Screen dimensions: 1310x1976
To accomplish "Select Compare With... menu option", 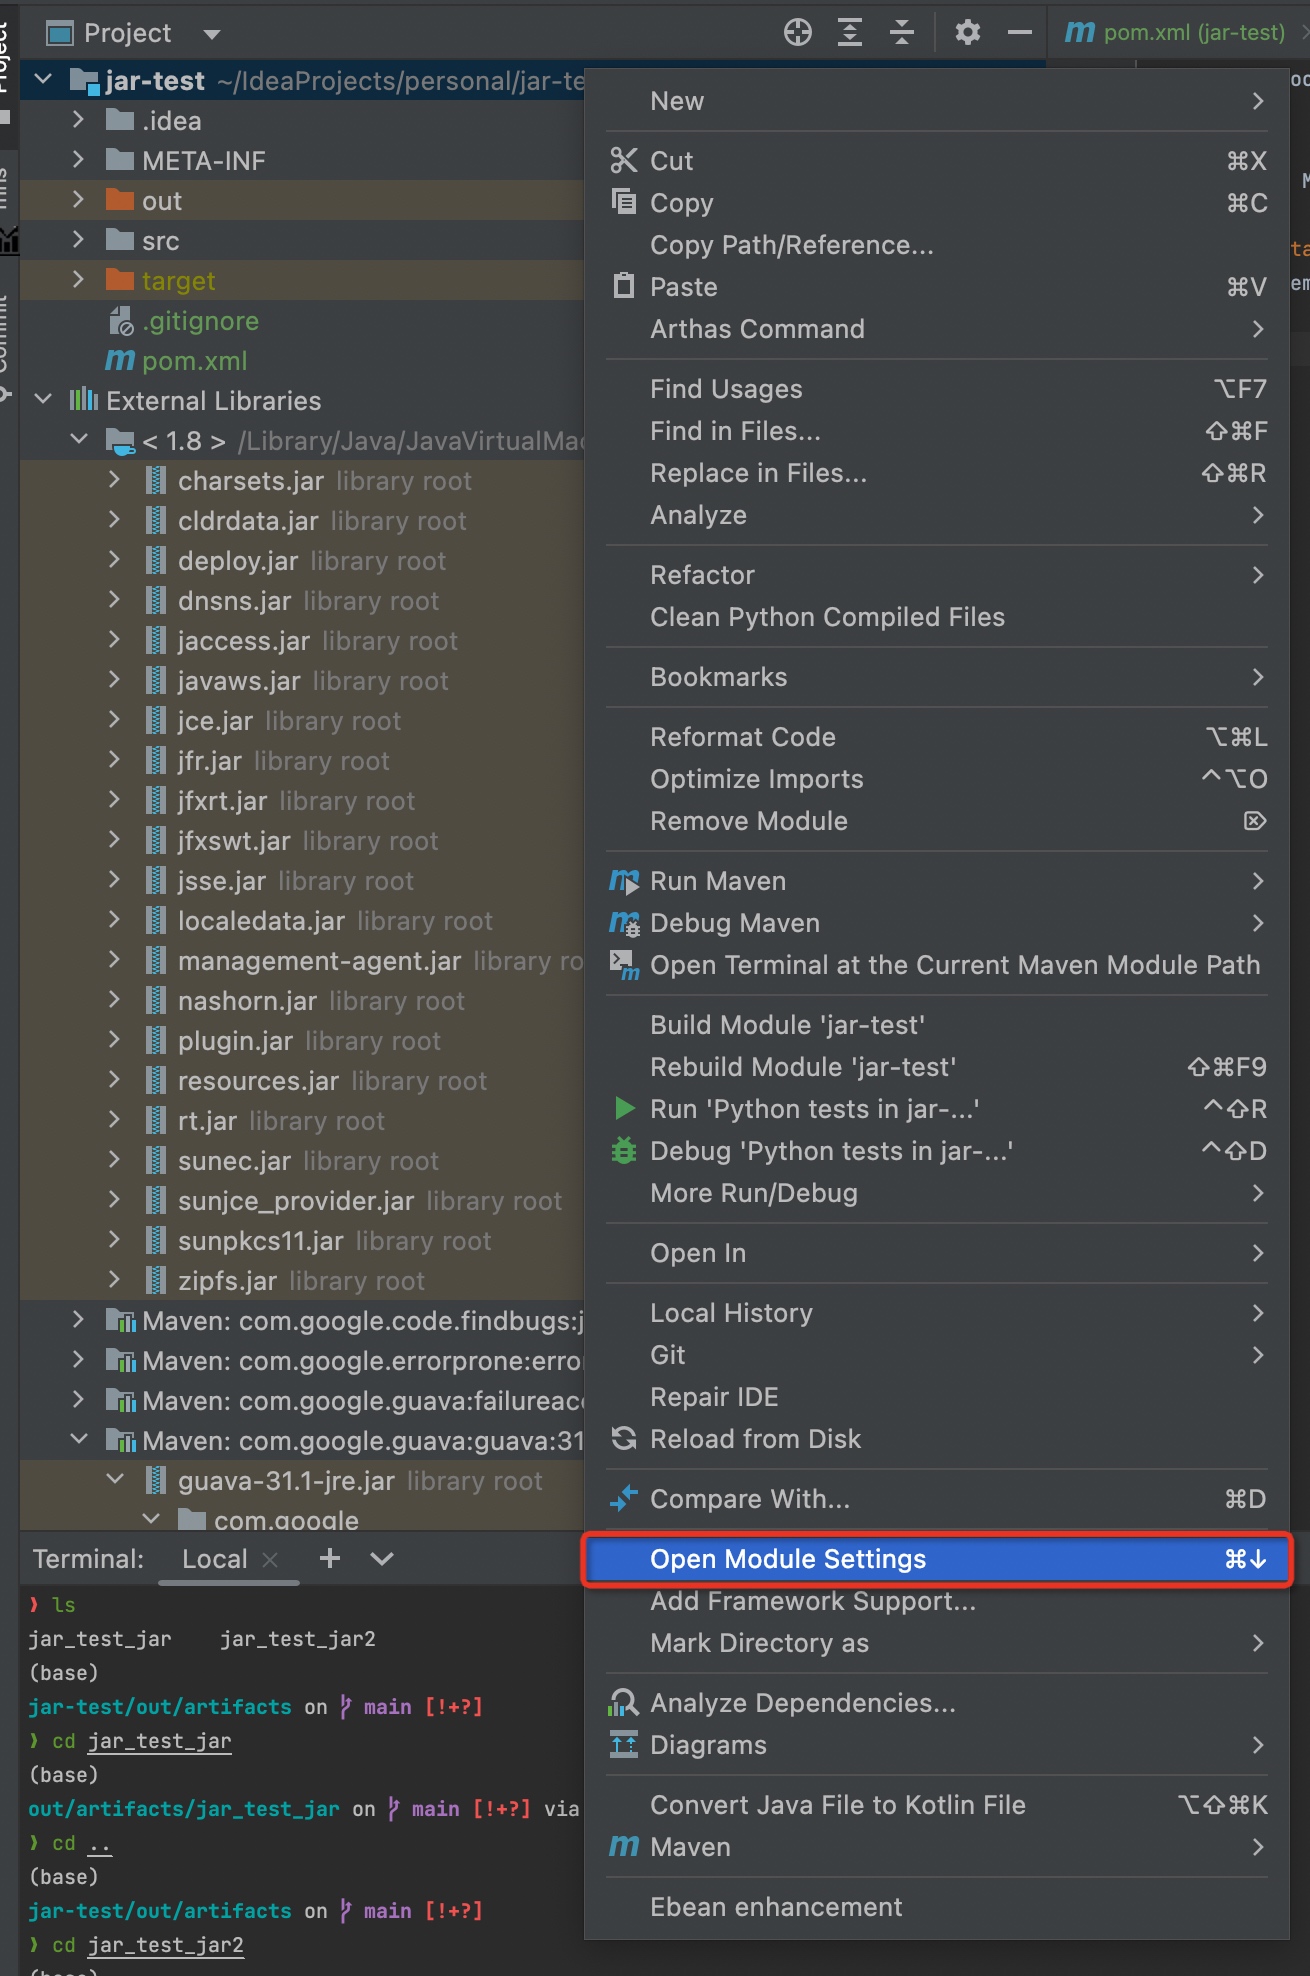I will [750, 1499].
